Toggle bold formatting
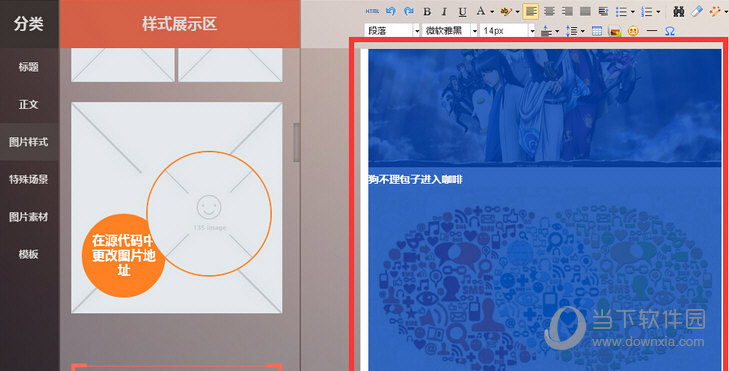The image size is (729, 371). pos(427,12)
